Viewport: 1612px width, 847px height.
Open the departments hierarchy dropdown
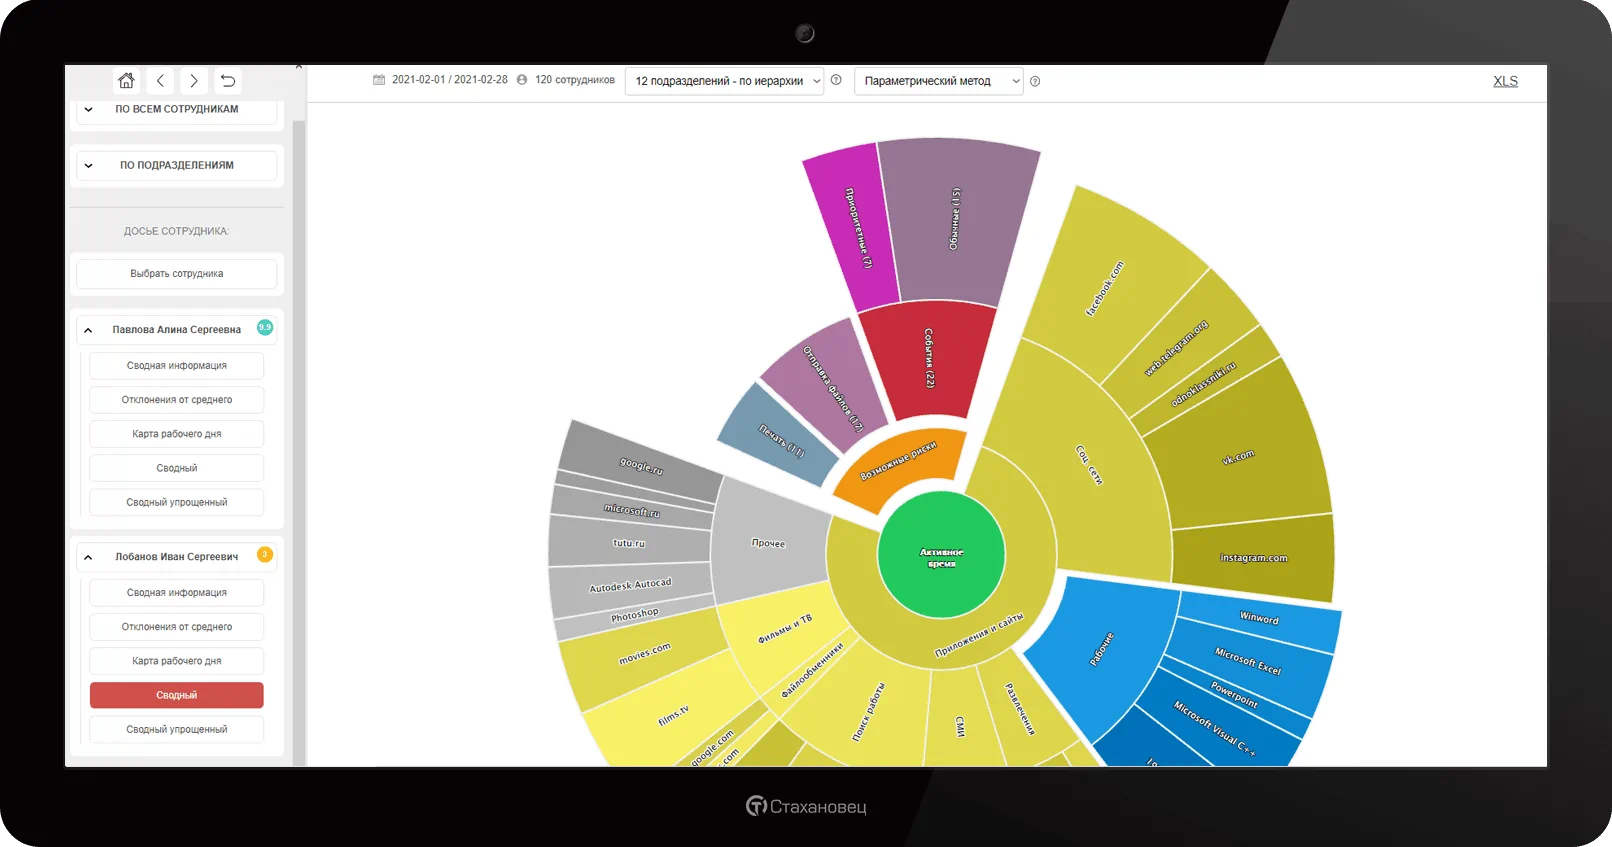(x=724, y=81)
